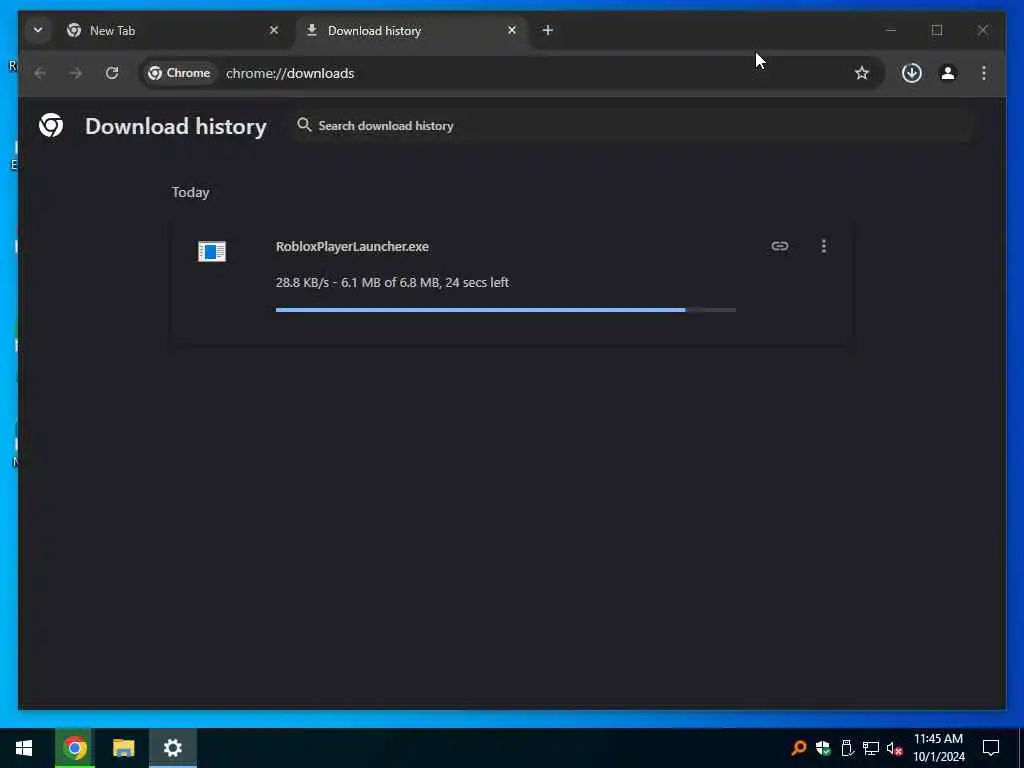Open Settings gear in the taskbar
1024x768 pixels.
(172, 748)
